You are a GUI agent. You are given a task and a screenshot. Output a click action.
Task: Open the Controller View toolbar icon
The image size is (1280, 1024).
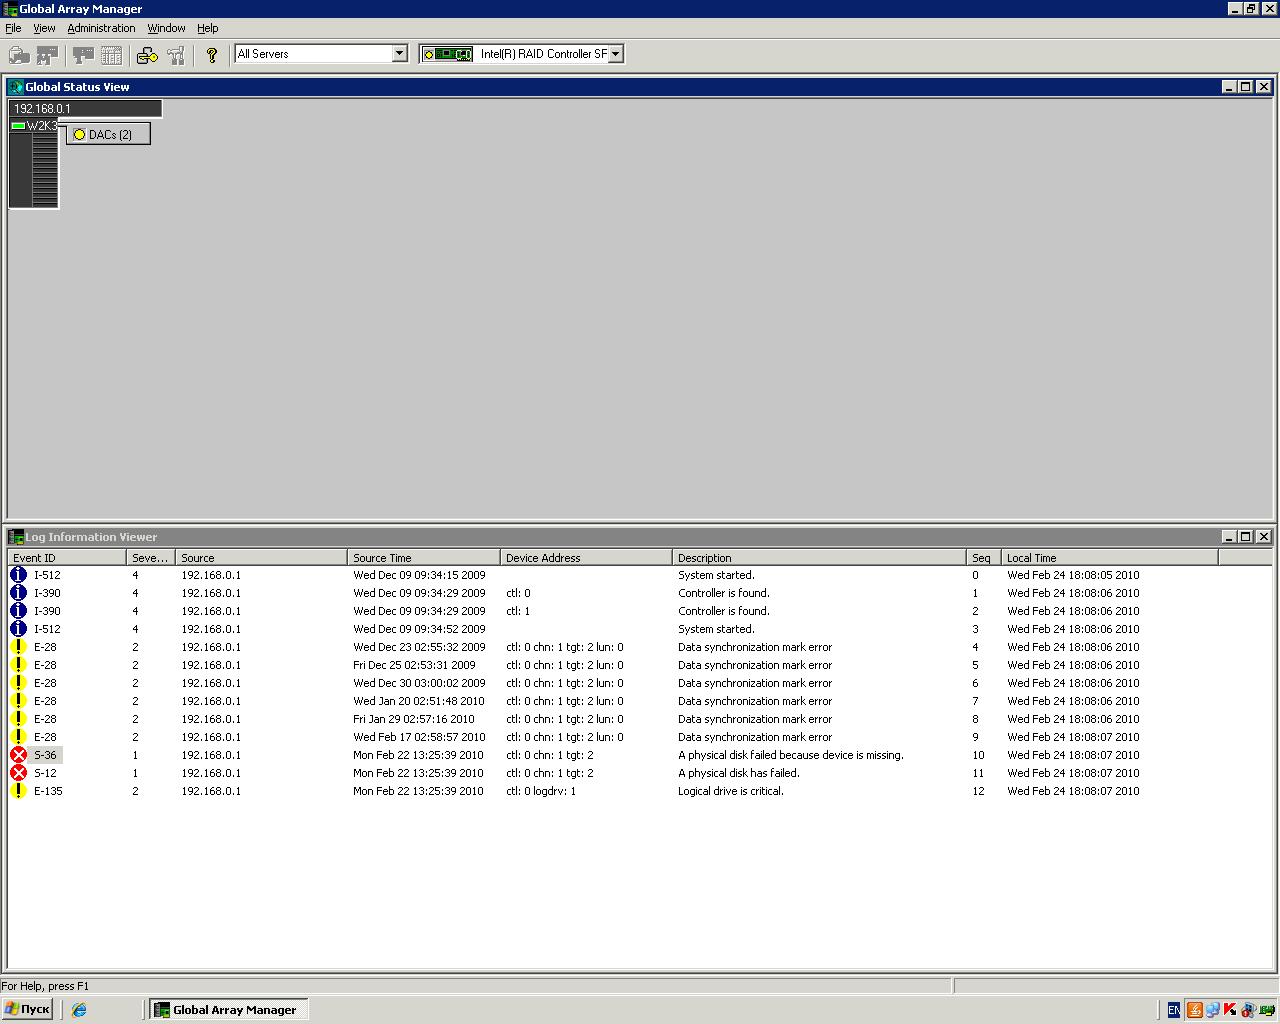(x=83, y=55)
